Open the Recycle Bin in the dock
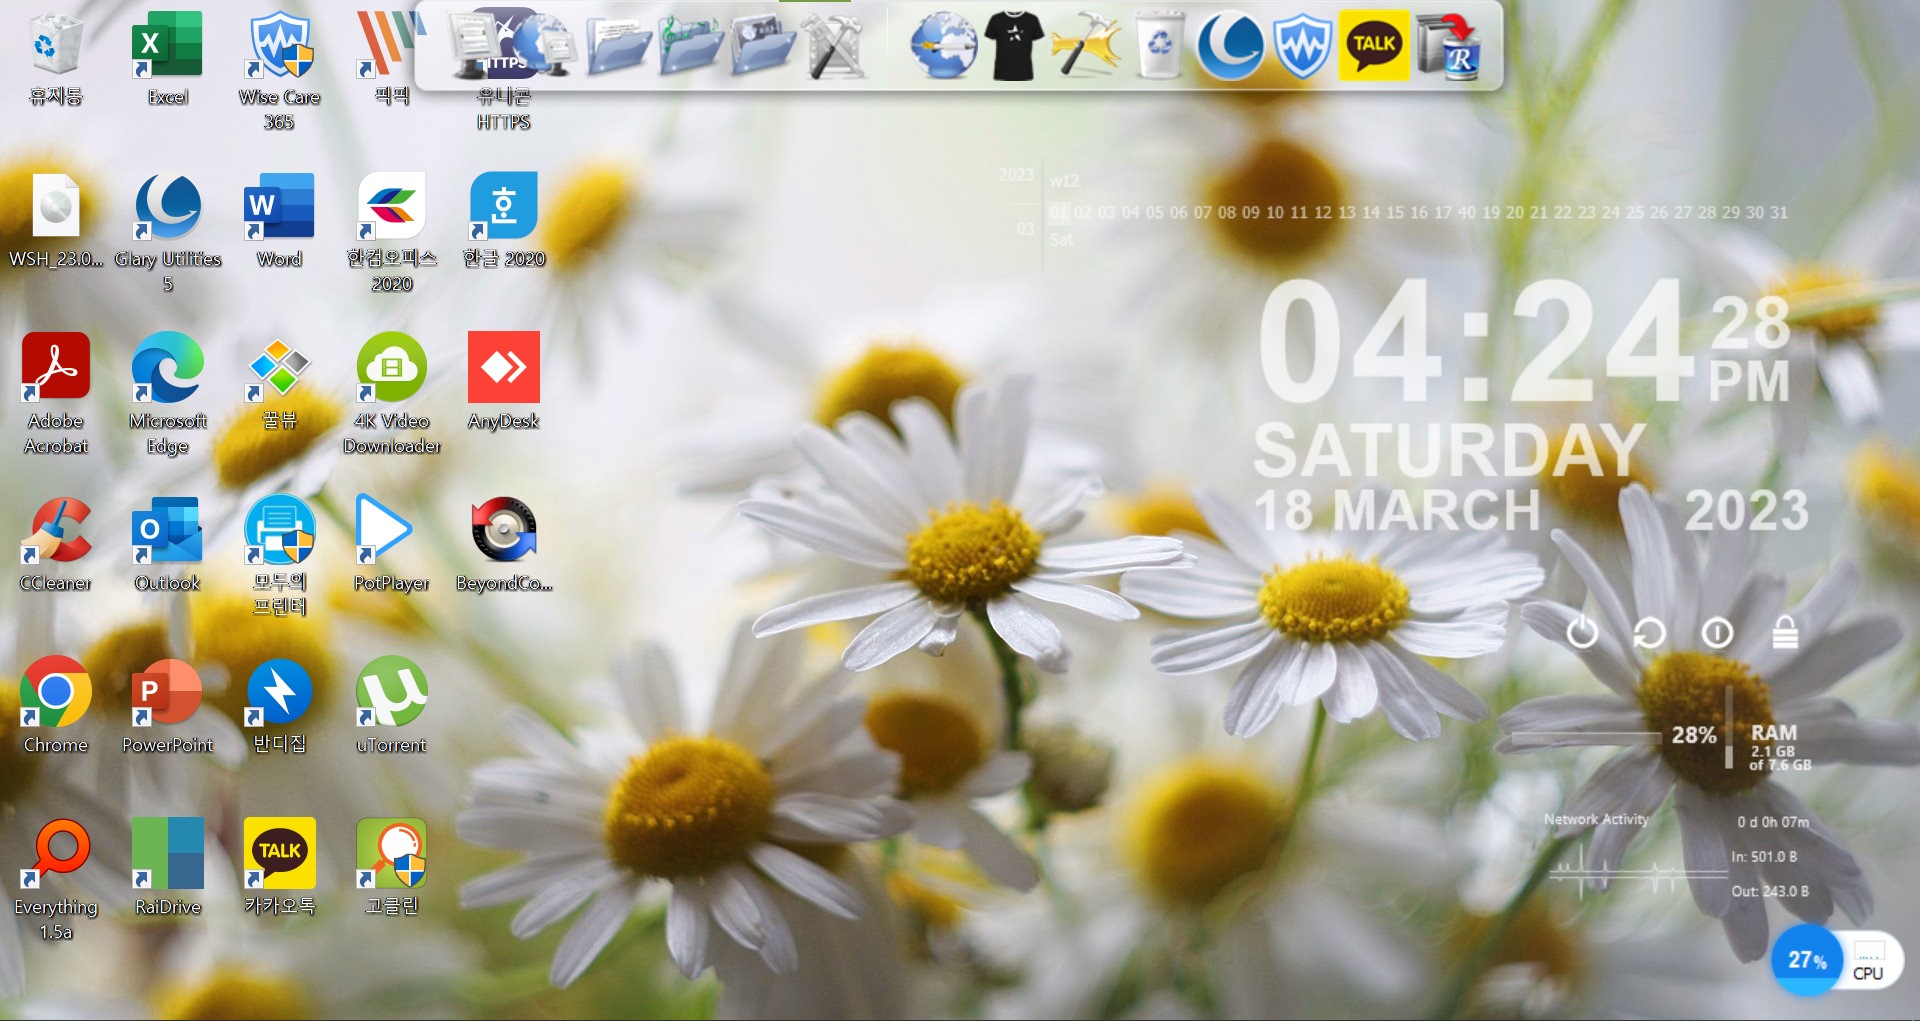The image size is (1920, 1021). (1158, 46)
